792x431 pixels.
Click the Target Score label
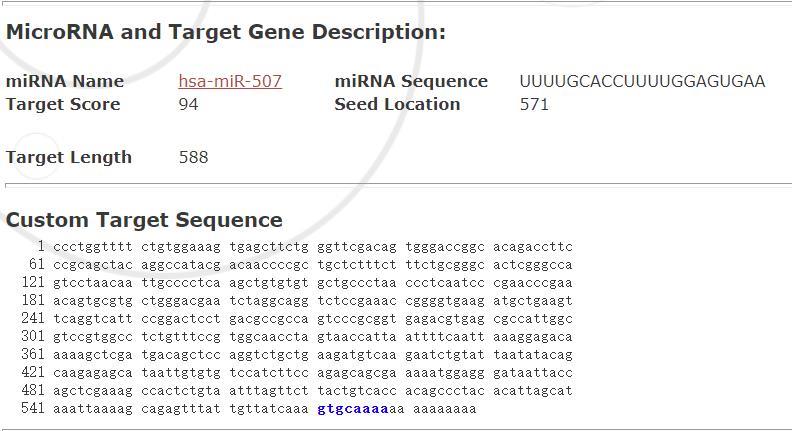coord(63,104)
